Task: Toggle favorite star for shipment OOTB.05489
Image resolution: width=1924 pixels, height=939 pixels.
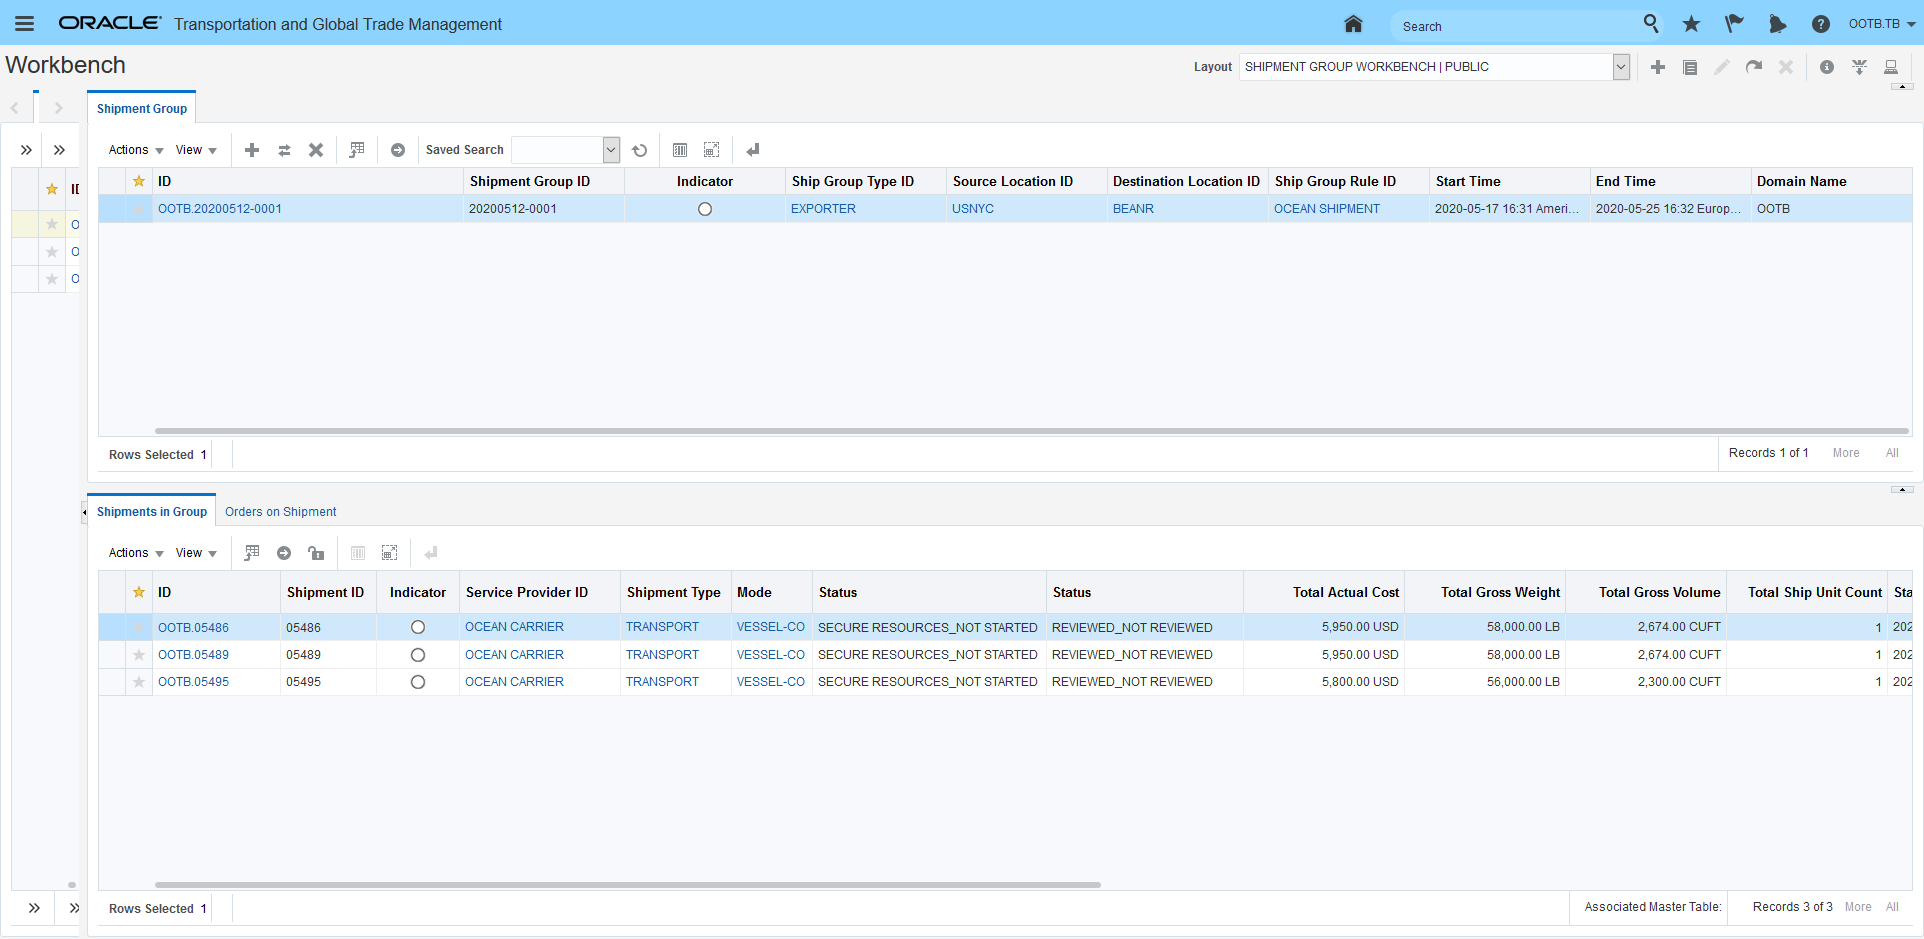Action: coord(139,655)
